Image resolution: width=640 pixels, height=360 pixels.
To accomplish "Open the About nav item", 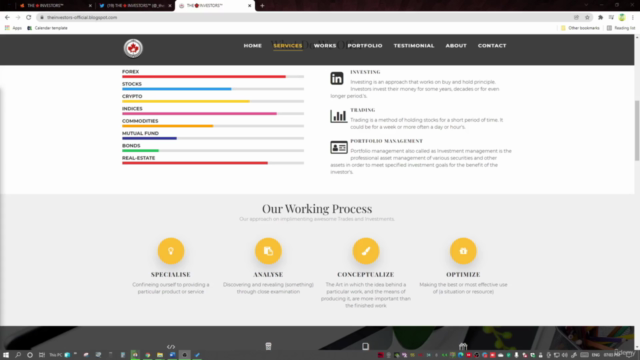I will tap(456, 46).
